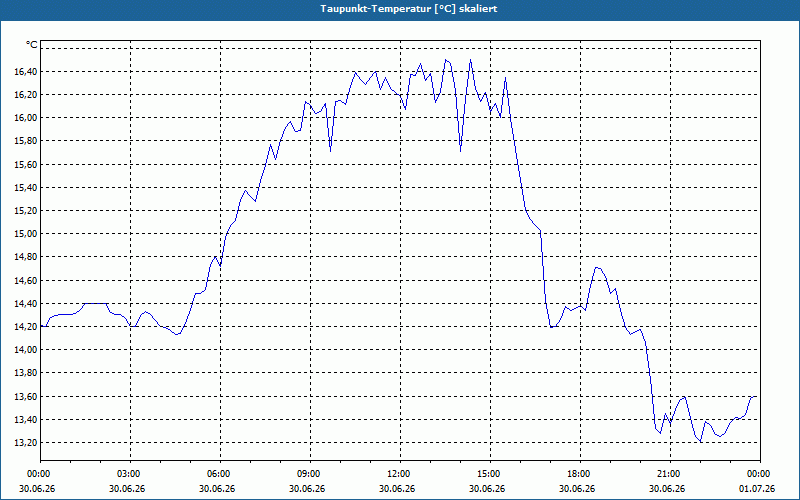The image size is (800, 500).
Task: Click the curve's lowest point near 22:00
Action: 701,441
